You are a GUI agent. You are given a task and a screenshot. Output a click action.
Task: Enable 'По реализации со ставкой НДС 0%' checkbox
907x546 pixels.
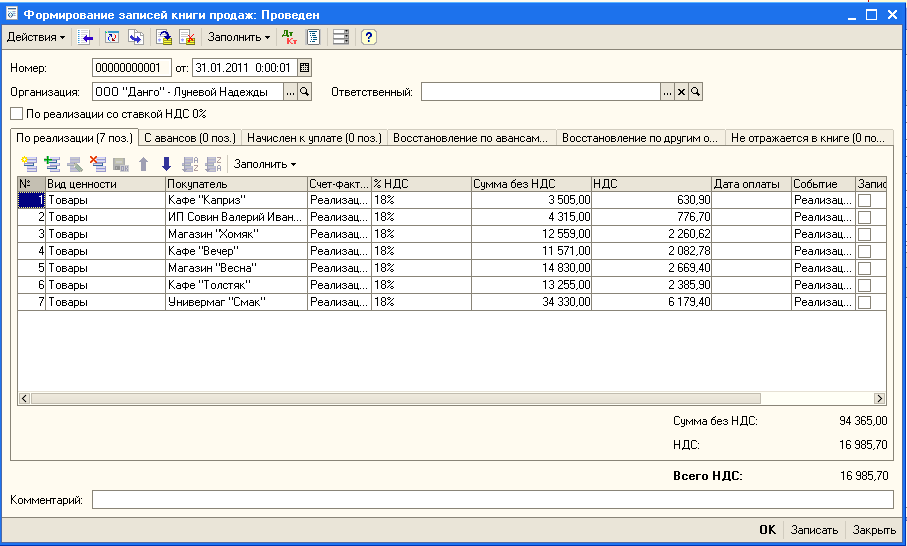click(16, 114)
